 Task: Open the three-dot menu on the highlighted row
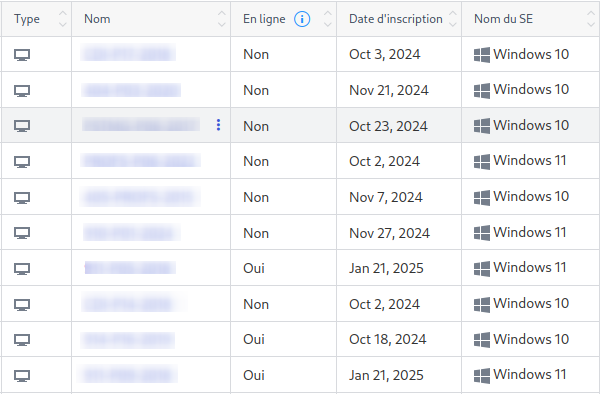coord(218,125)
